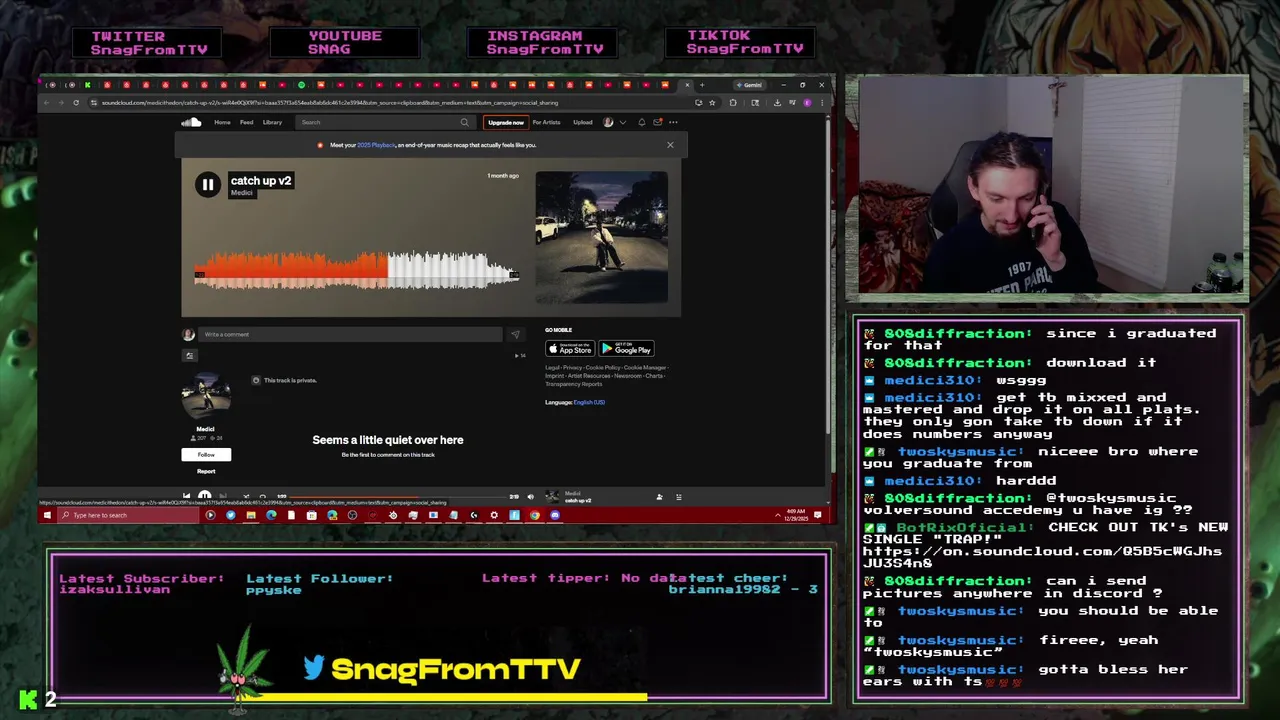Mute the volume speaker icon
Screen dimensions: 1280x720
pyautogui.click(x=531, y=497)
